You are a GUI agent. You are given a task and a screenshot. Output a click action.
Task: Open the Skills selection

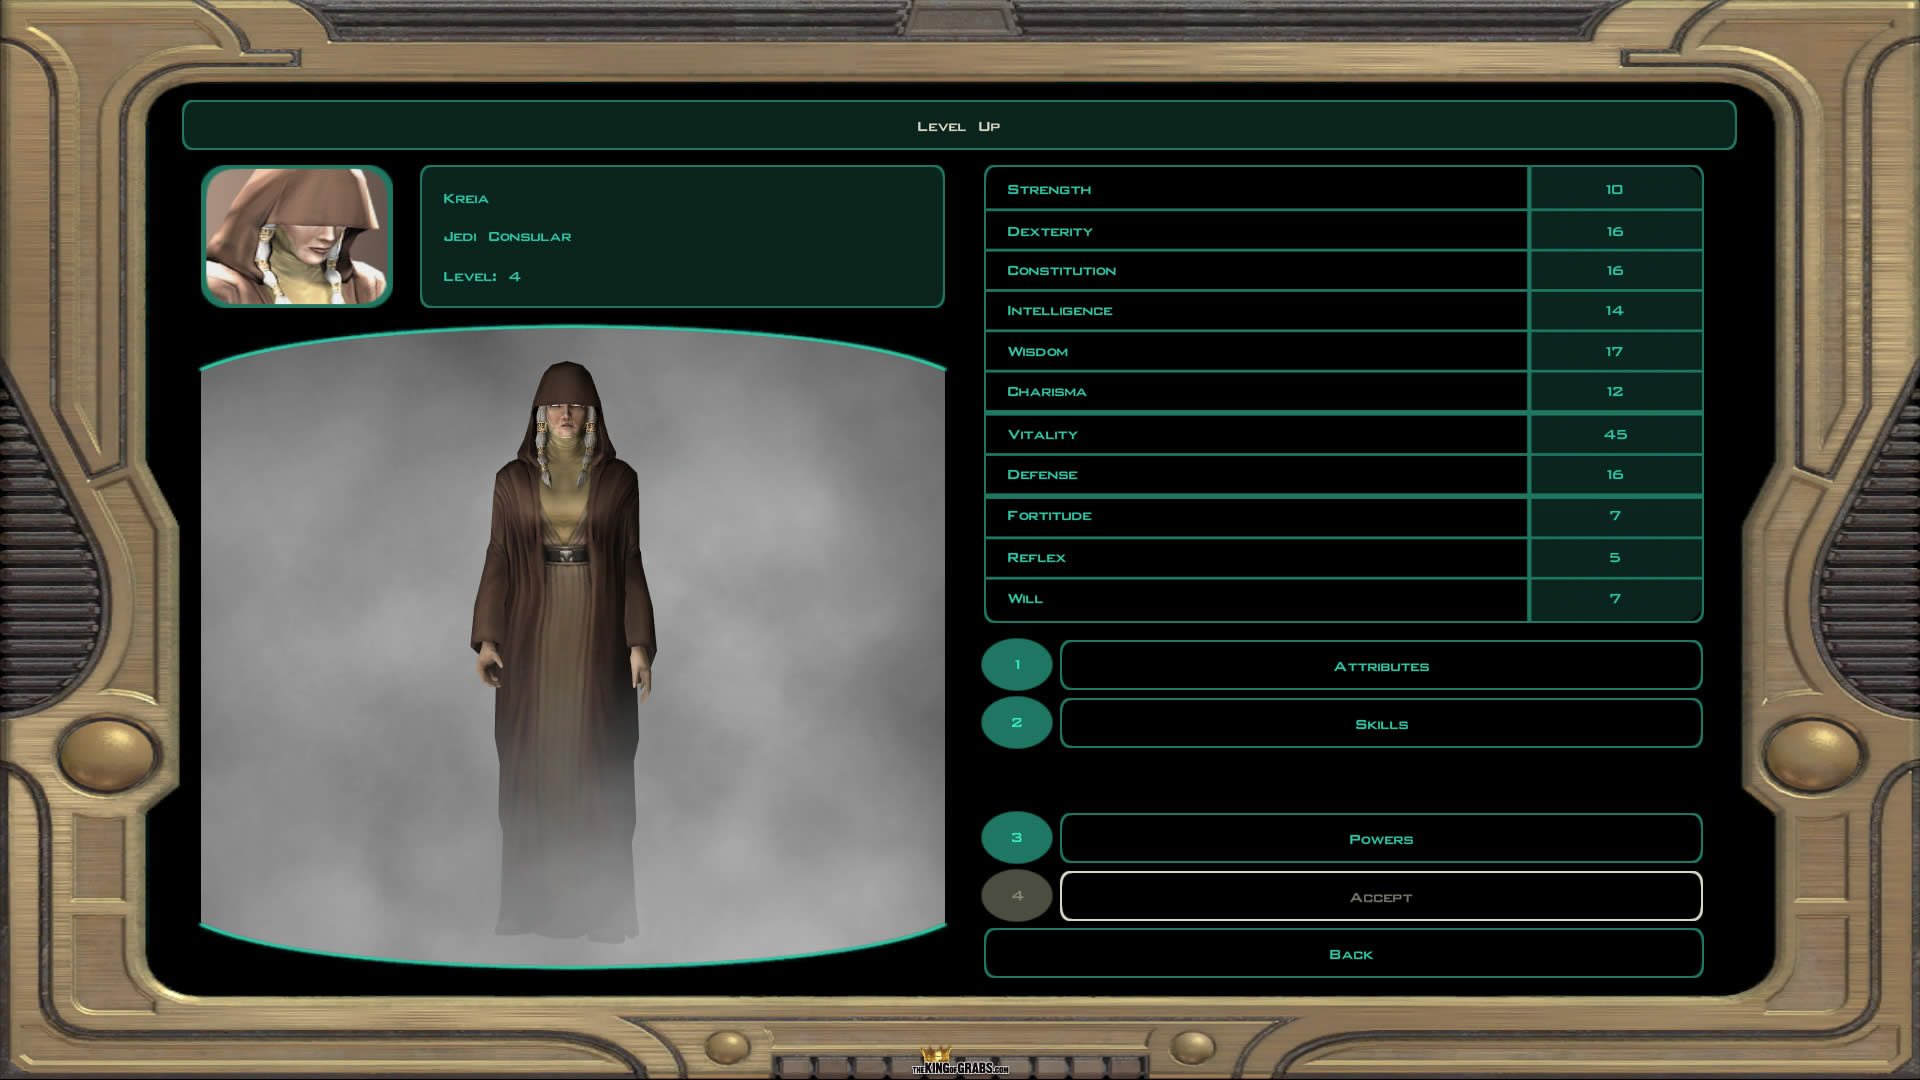pos(1380,724)
